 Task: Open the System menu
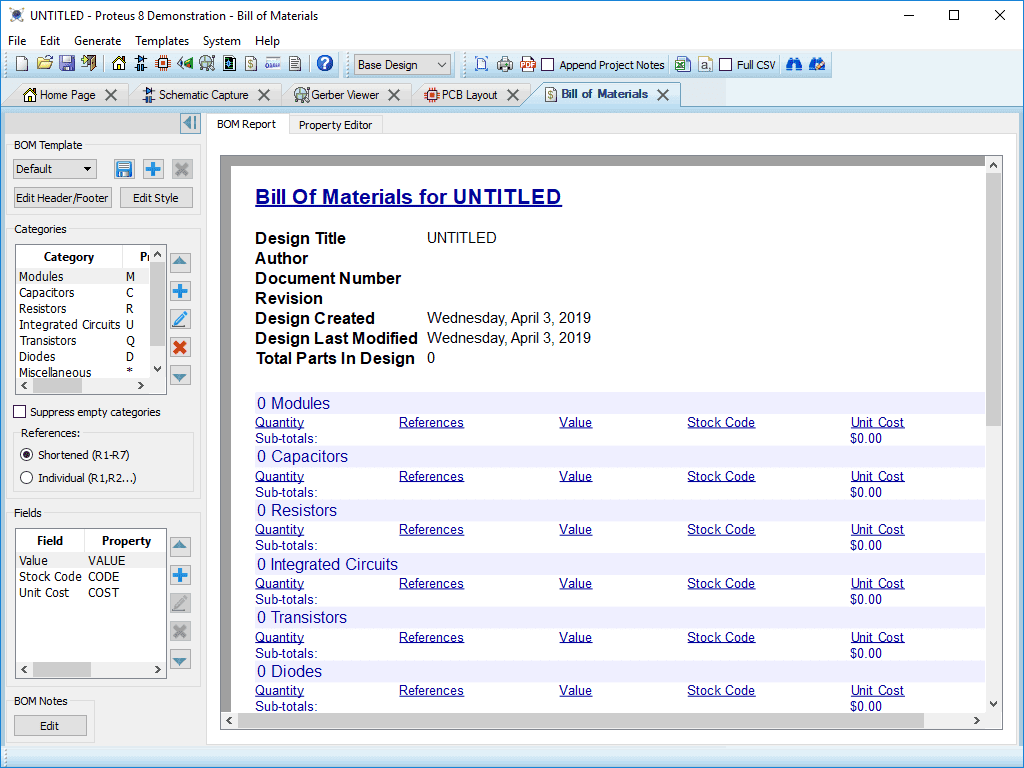pyautogui.click(x=221, y=40)
